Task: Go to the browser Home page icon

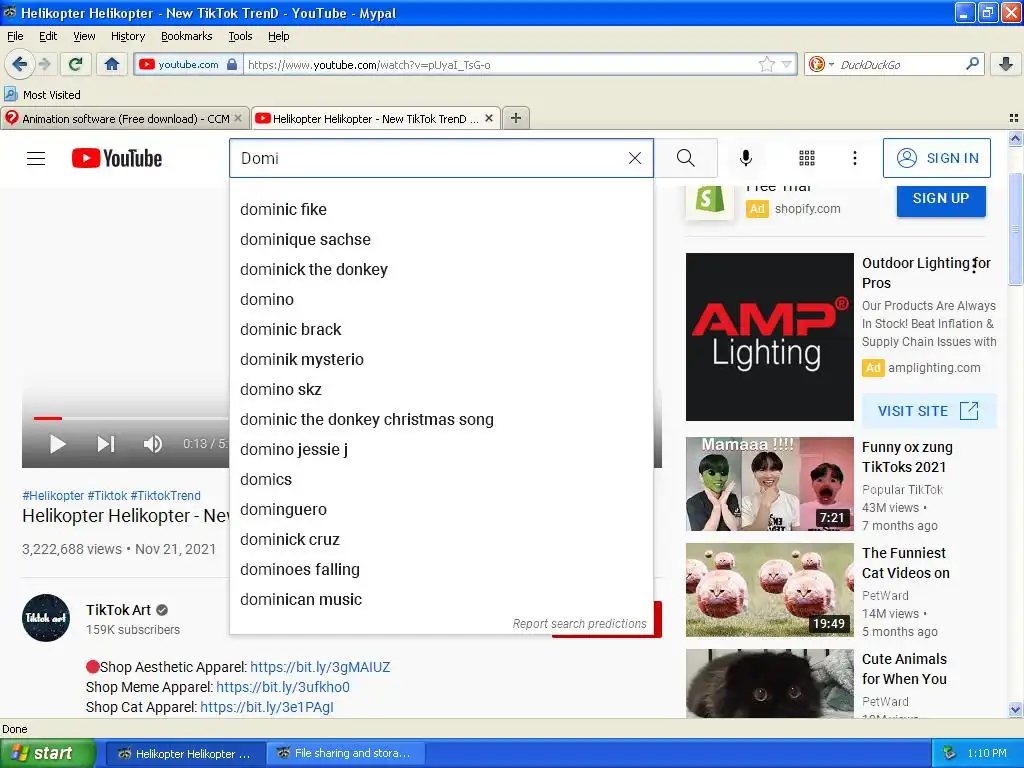Action: click(x=112, y=64)
